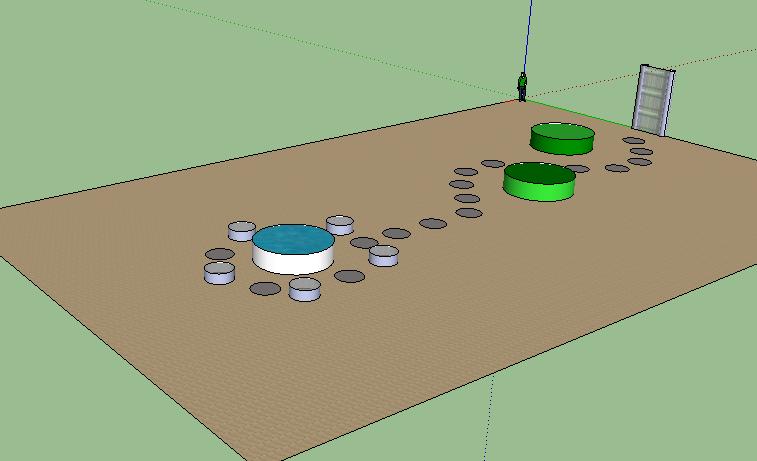Select the small cylinder right of the pool
The width and height of the screenshot is (757, 461).
tap(384, 255)
